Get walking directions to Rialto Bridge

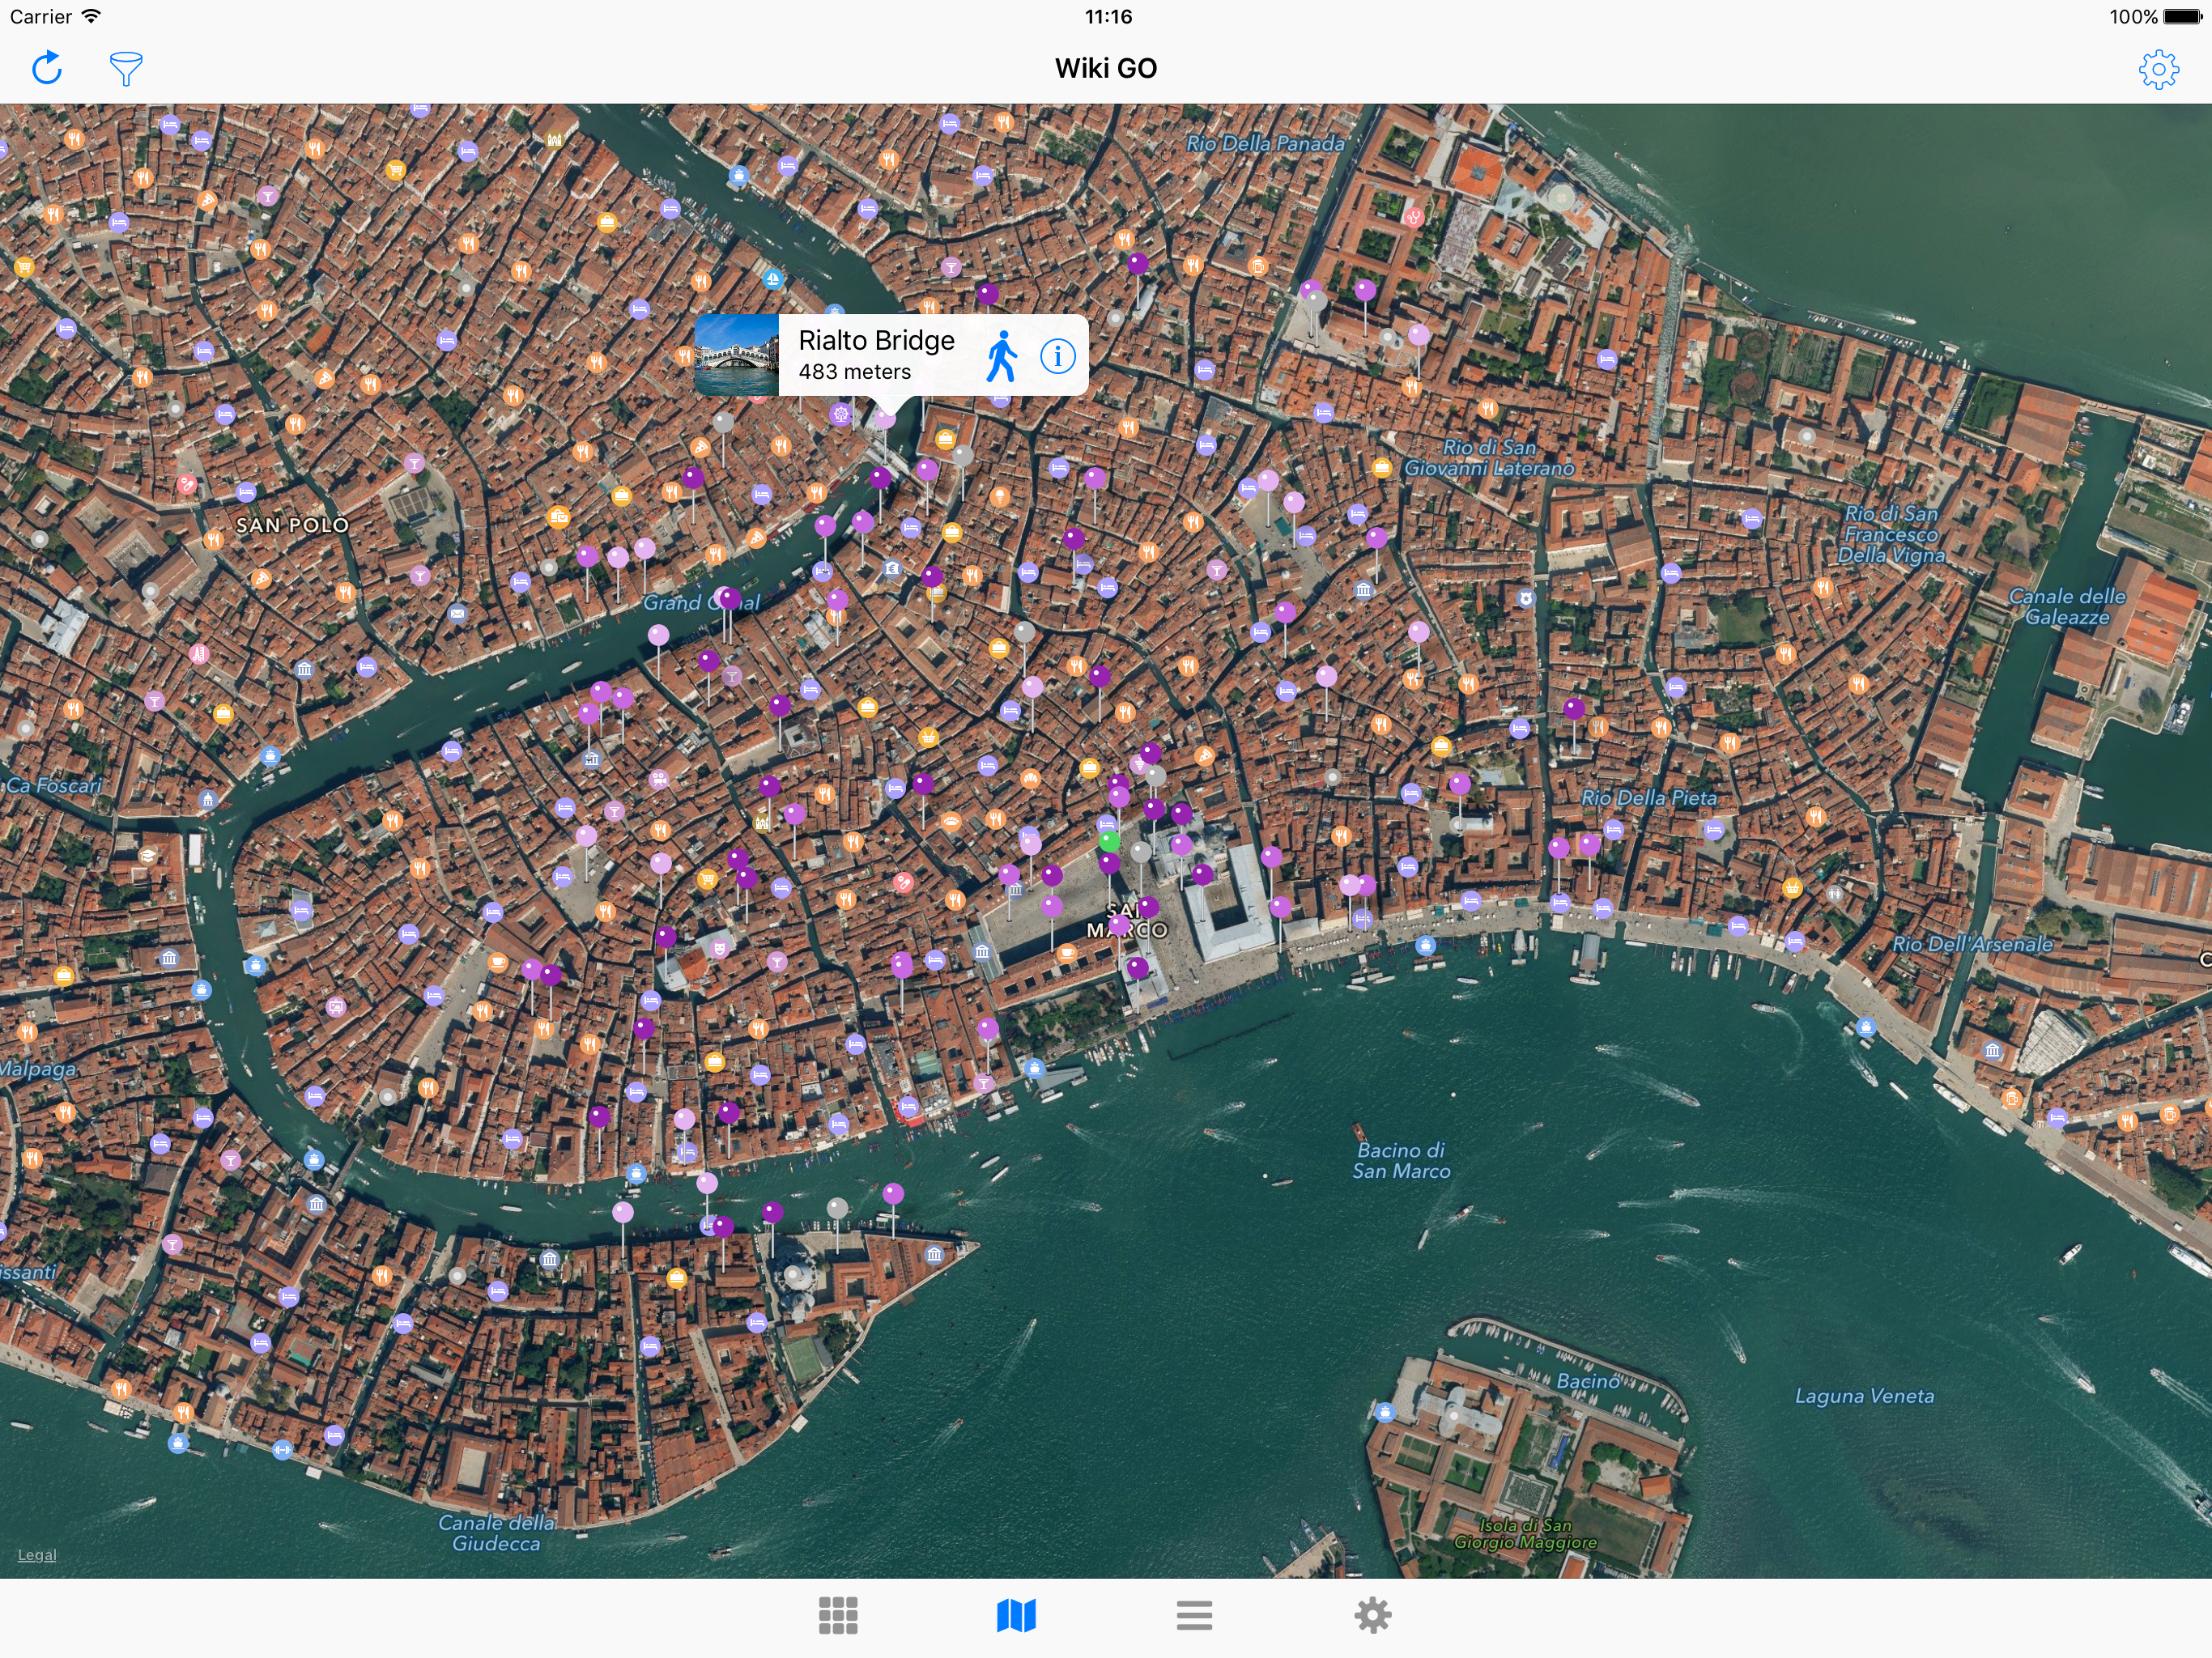pos(1001,356)
